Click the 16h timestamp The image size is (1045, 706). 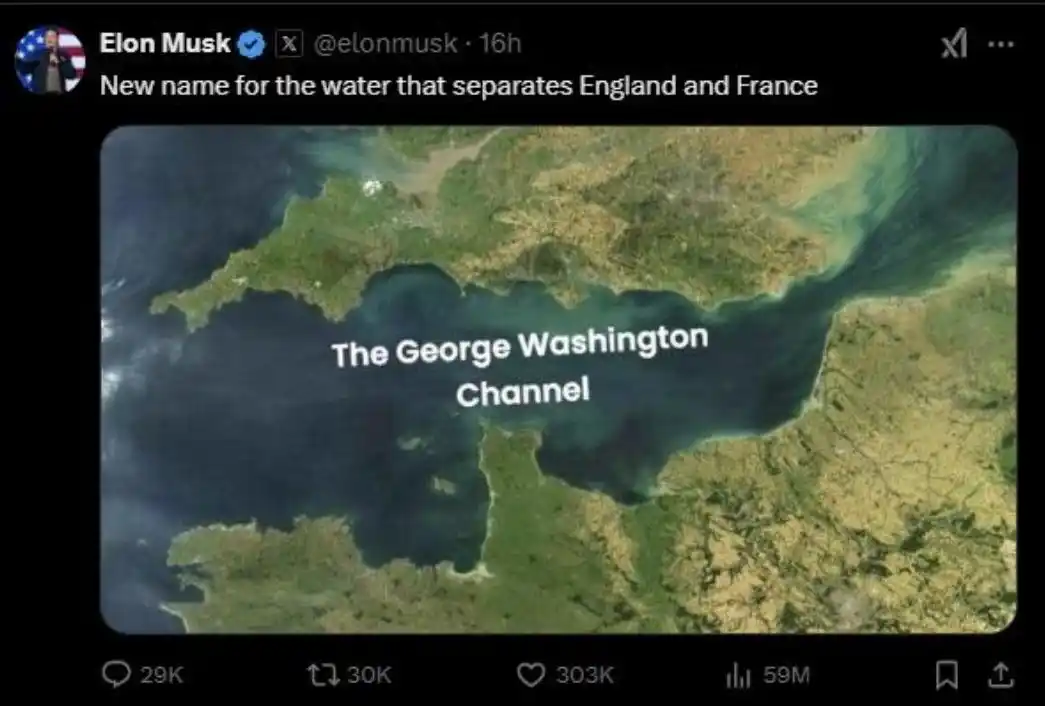click(500, 43)
